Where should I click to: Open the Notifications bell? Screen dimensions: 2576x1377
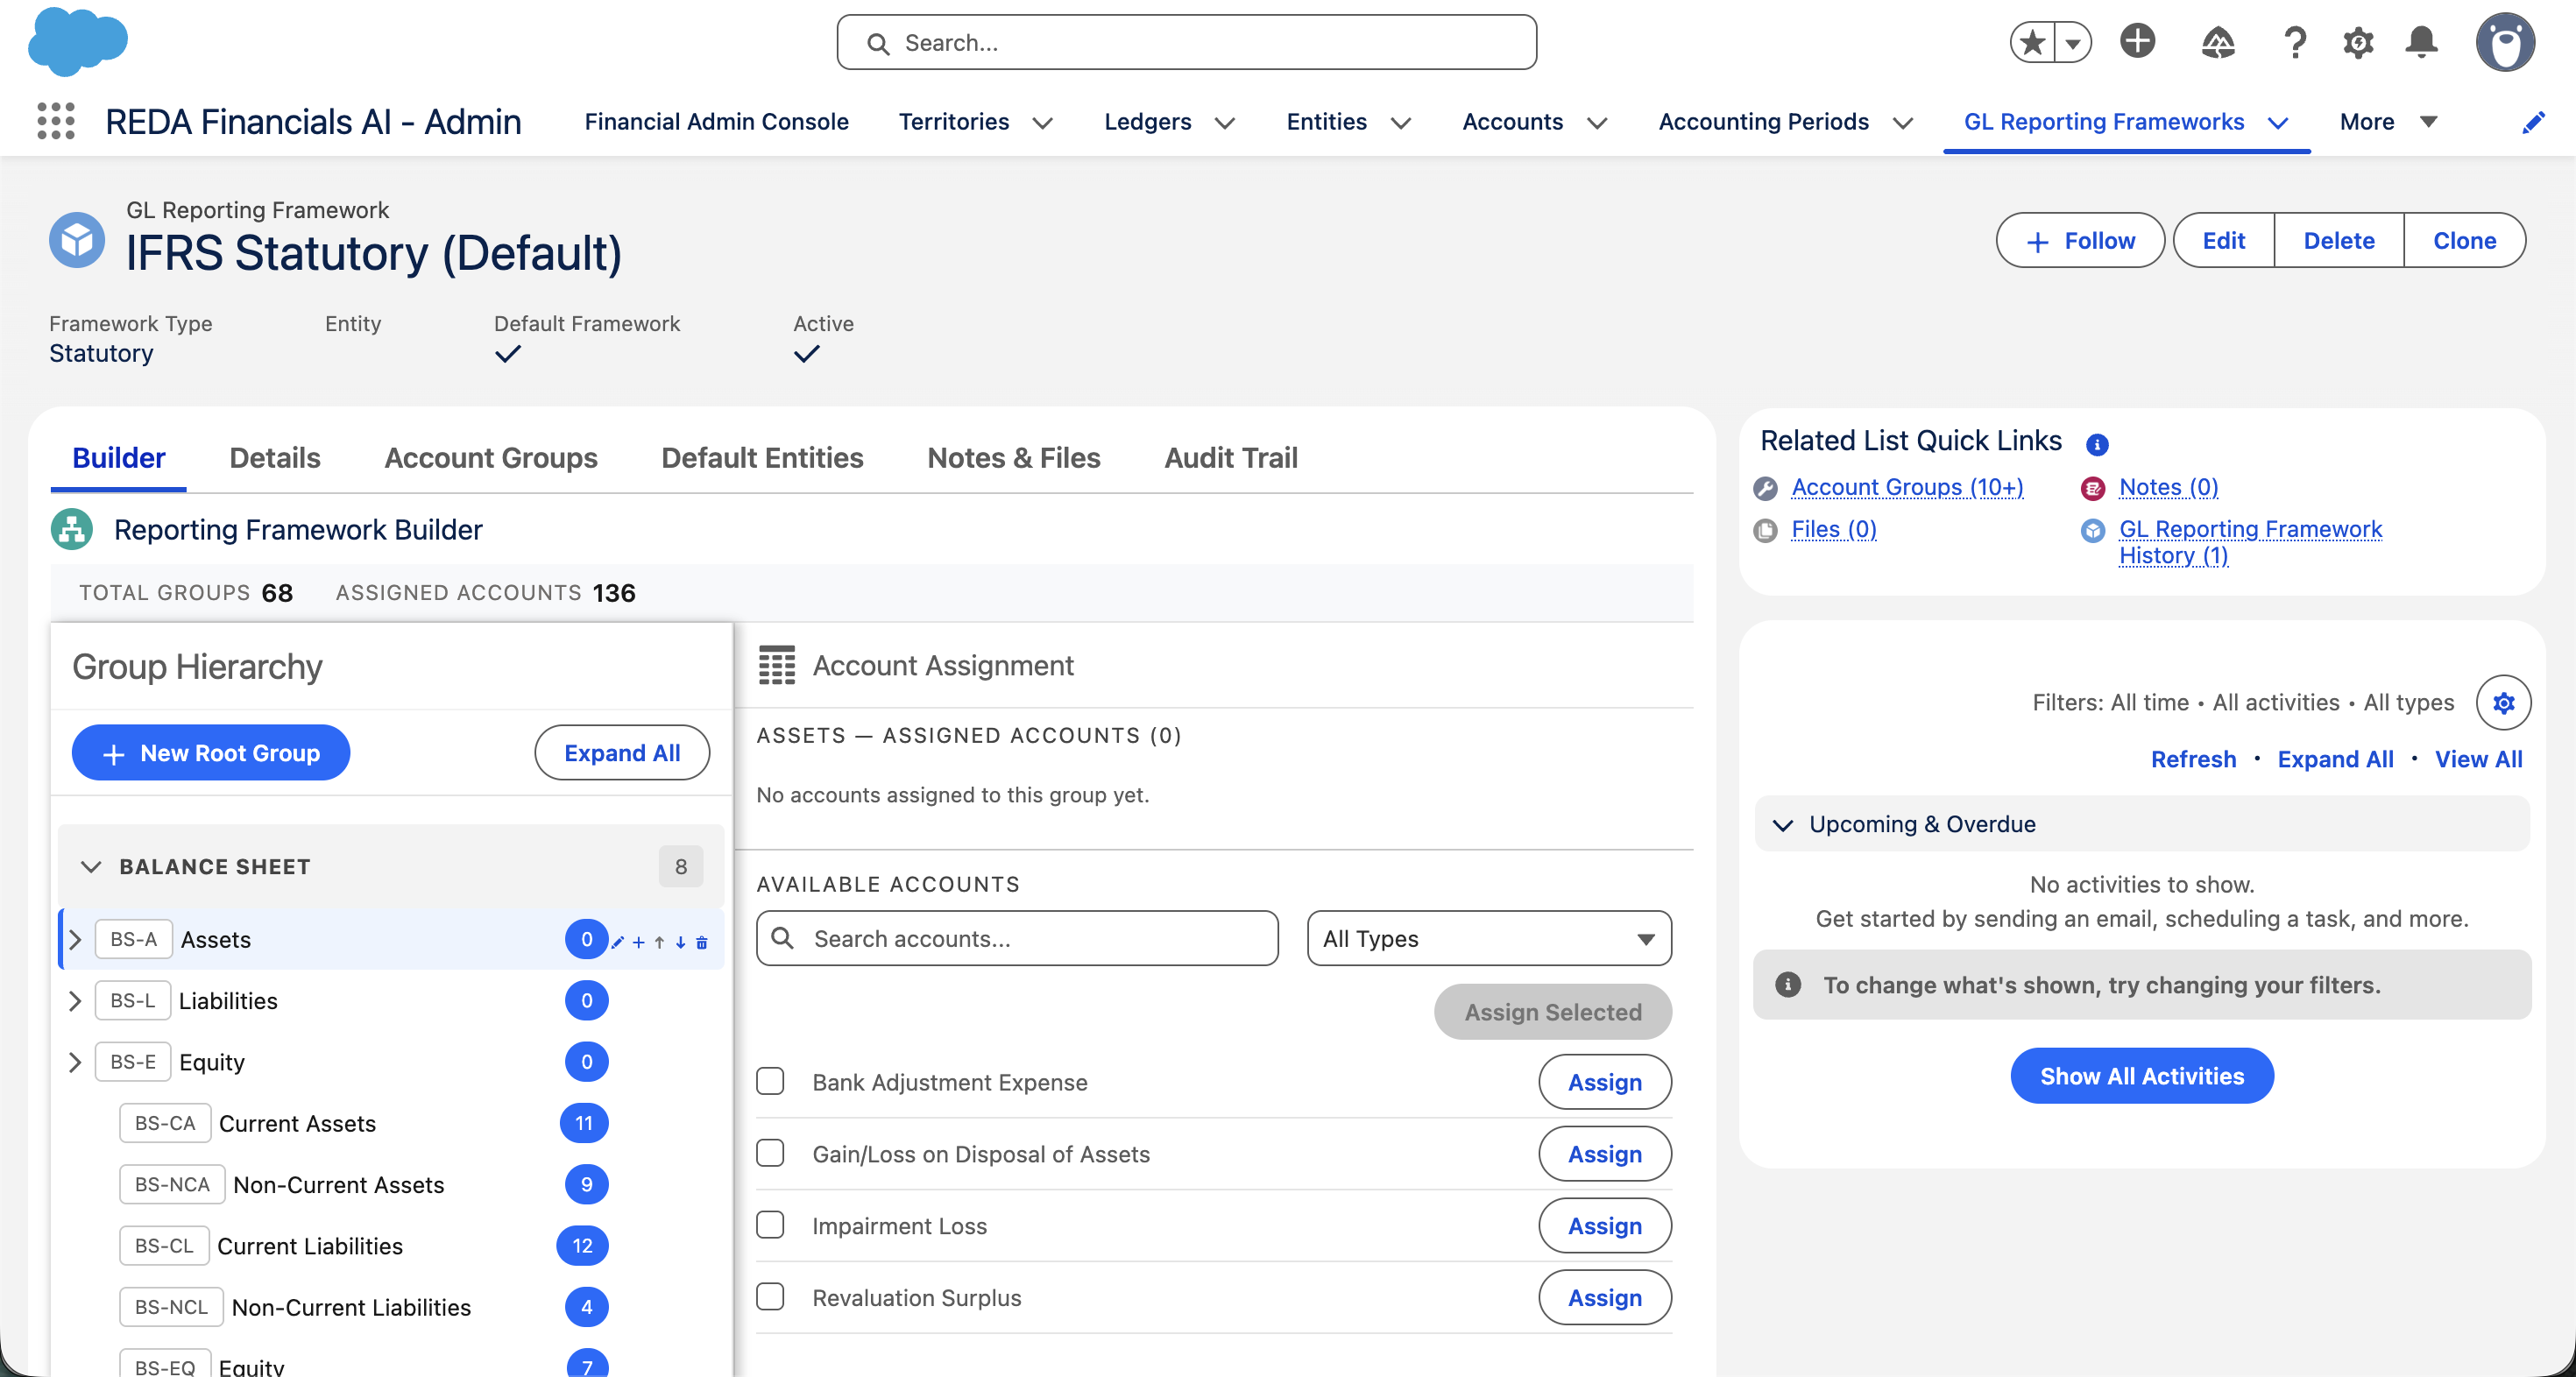pos(2421,42)
